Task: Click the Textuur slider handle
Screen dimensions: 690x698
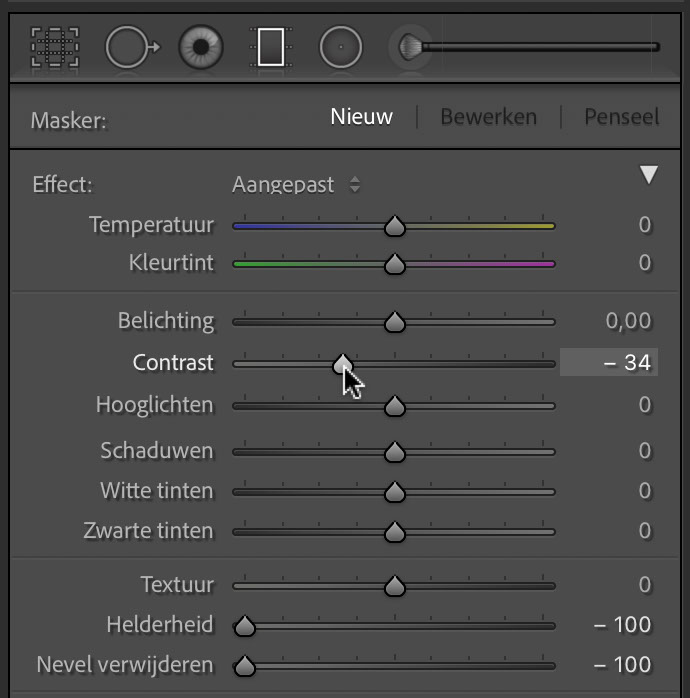Action: 394,585
